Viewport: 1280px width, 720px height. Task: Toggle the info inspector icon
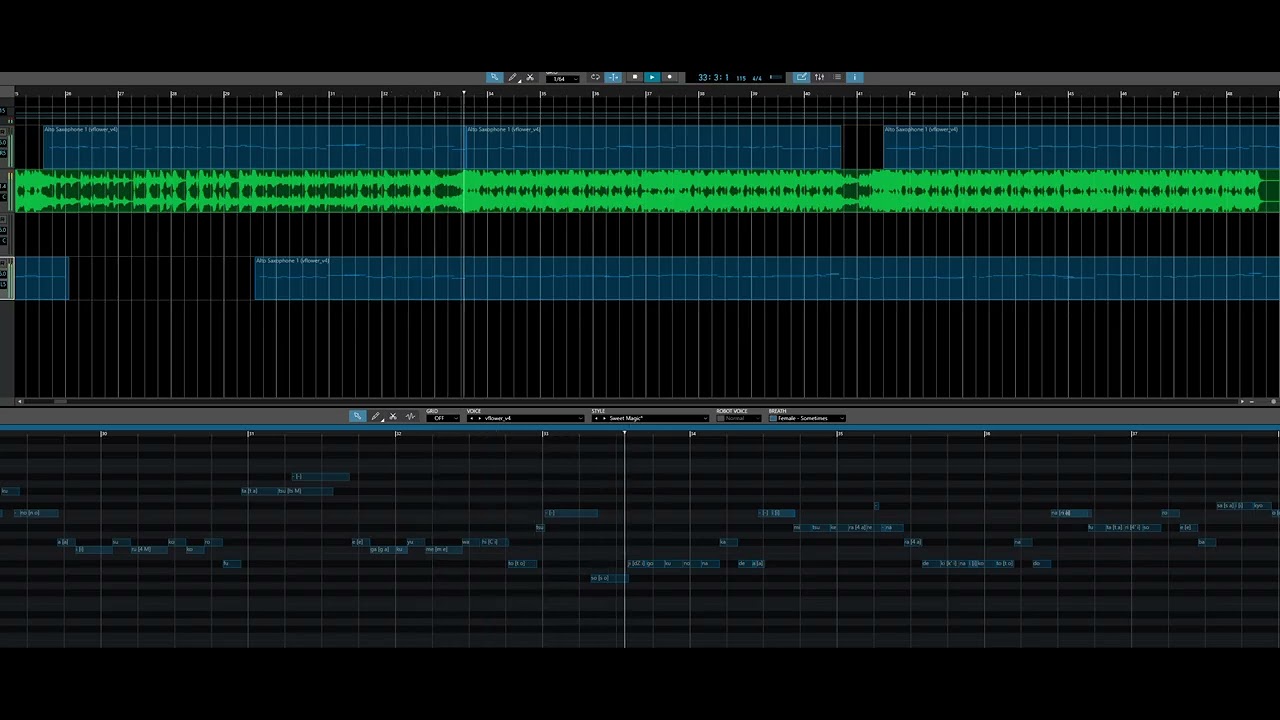854,77
